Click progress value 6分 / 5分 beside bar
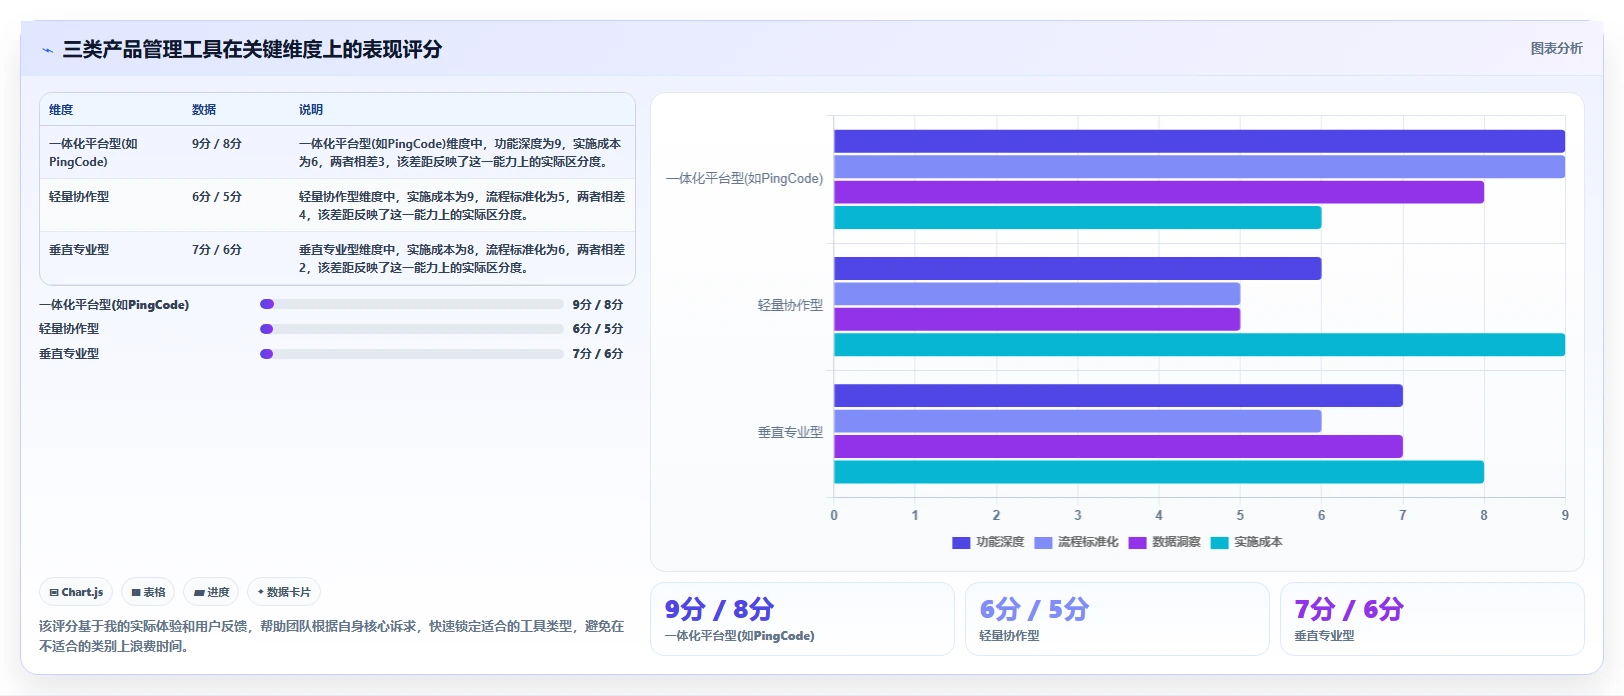The width and height of the screenshot is (1624, 696). pyautogui.click(x=598, y=329)
